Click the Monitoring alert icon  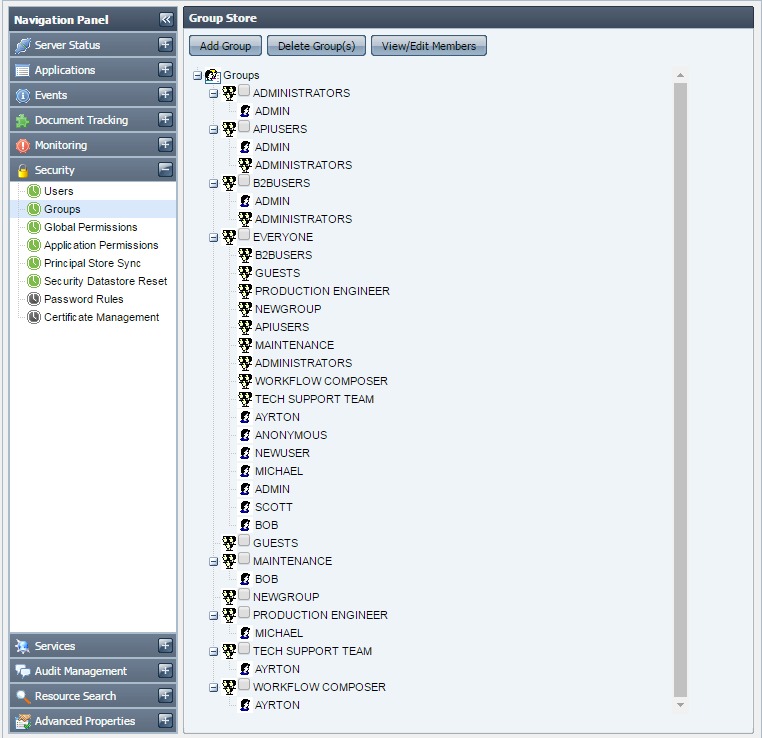tap(22, 145)
